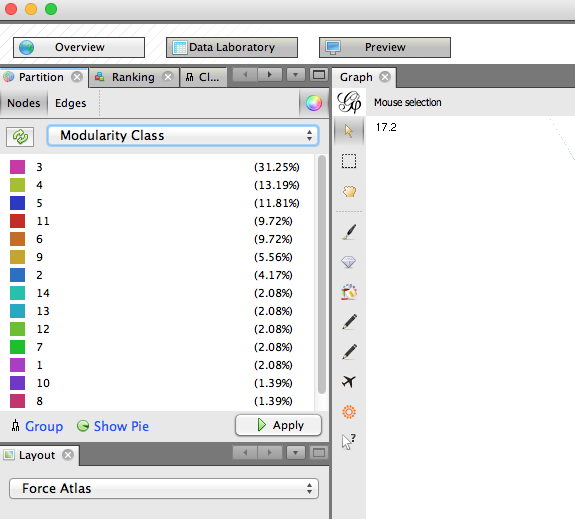This screenshot has height=519, width=575.
Task: Click the blue swatch for class 5
Action: (17, 203)
